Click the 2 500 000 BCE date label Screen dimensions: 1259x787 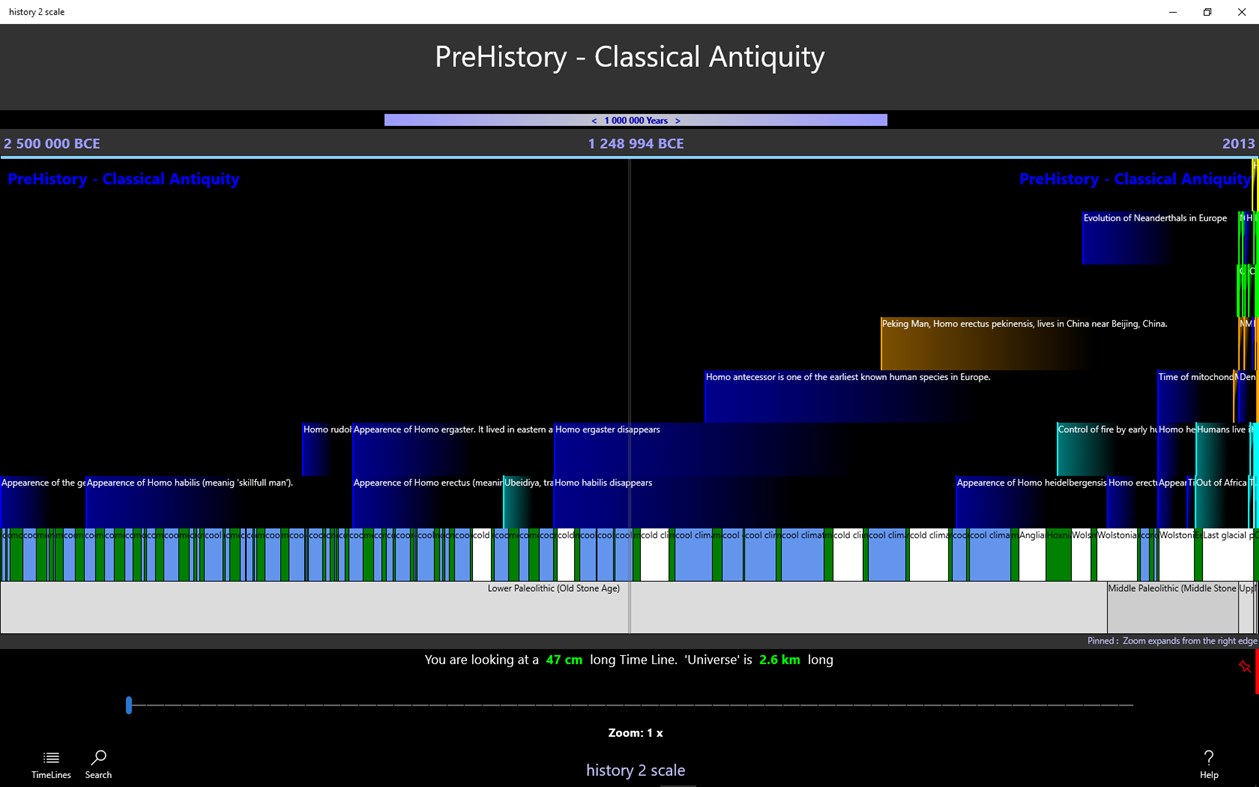click(51, 143)
